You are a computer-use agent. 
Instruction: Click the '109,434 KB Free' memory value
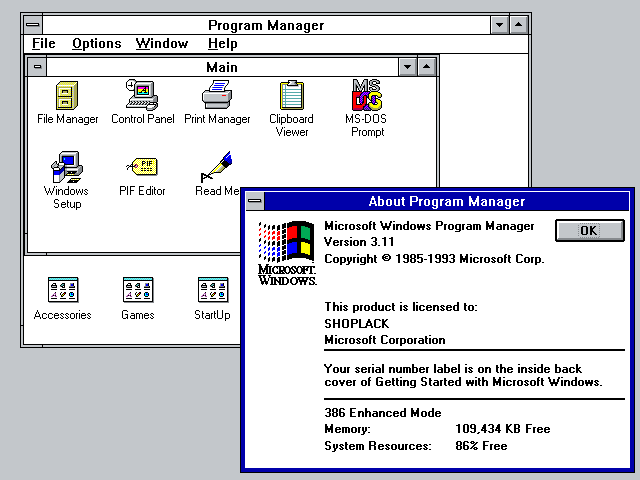click(503, 429)
